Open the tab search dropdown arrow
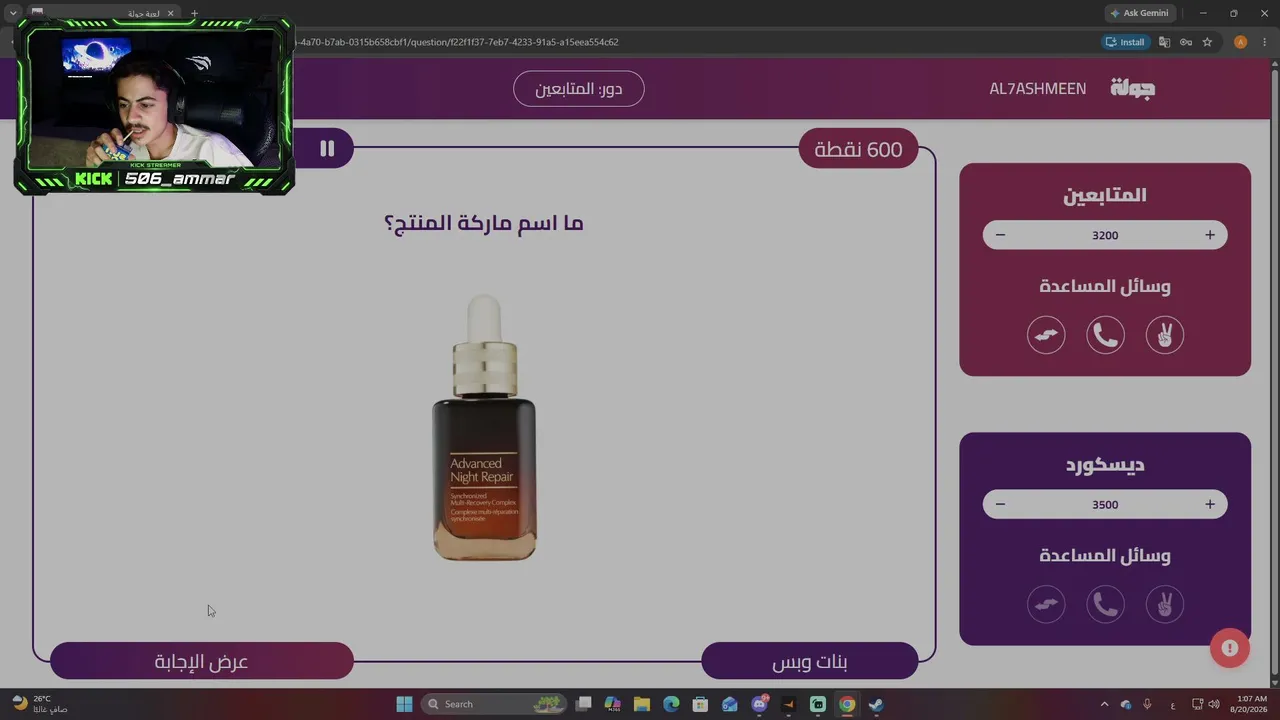Viewport: 1280px width, 720px height. (13, 14)
